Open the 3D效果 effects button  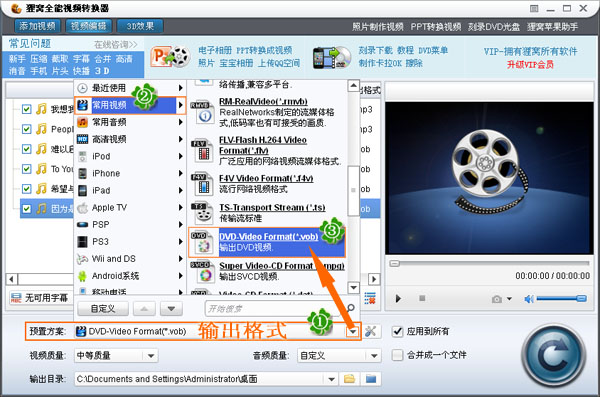140,26
